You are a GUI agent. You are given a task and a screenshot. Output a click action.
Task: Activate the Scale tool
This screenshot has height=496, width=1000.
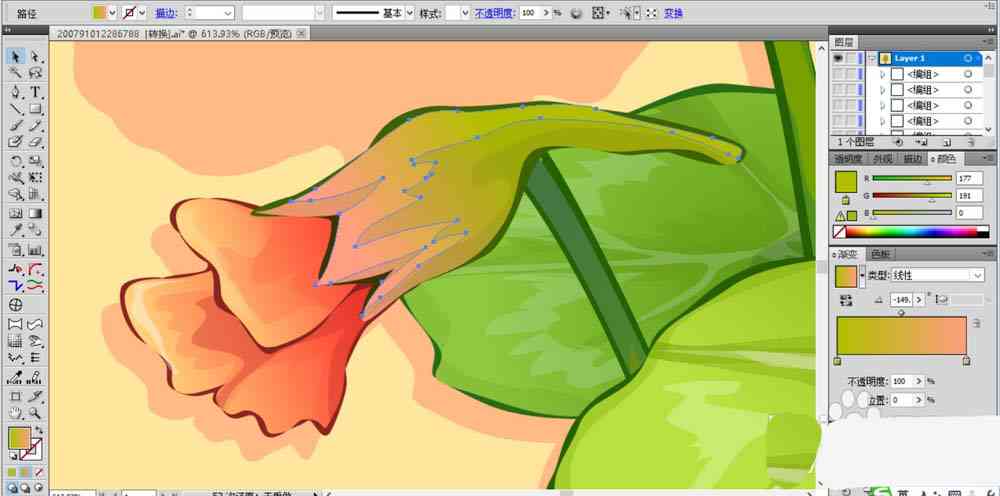pos(35,161)
